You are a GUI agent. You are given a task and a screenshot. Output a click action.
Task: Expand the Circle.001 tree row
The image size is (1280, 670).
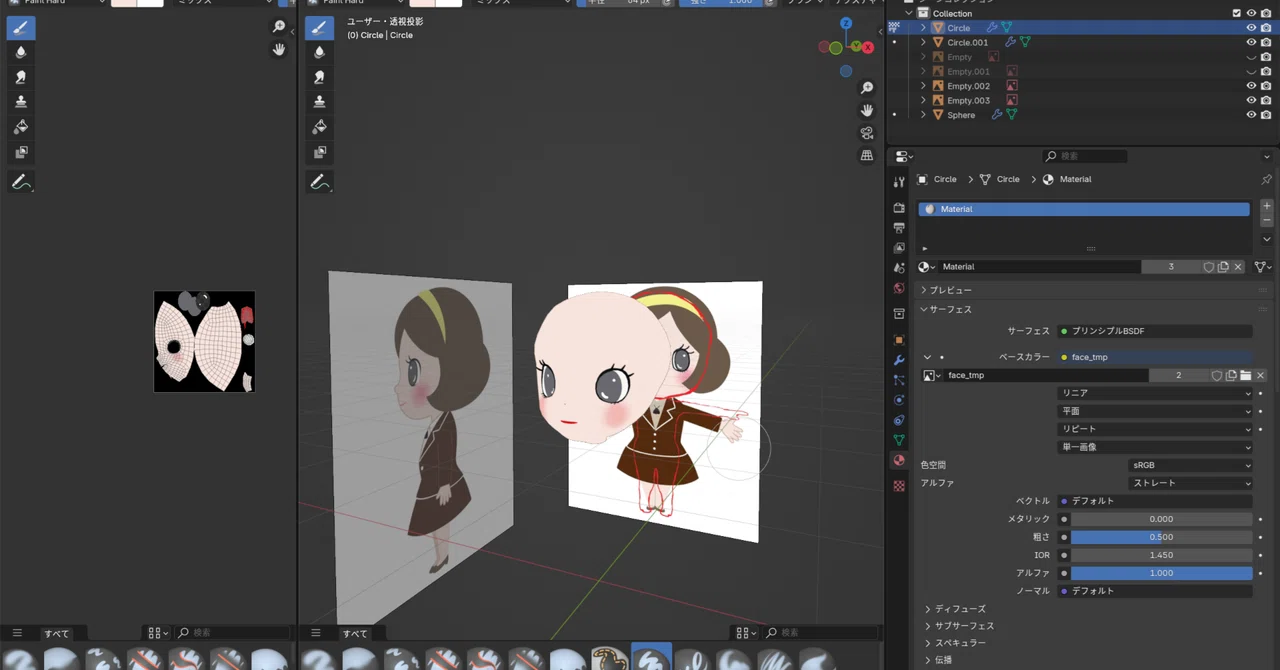pos(923,42)
